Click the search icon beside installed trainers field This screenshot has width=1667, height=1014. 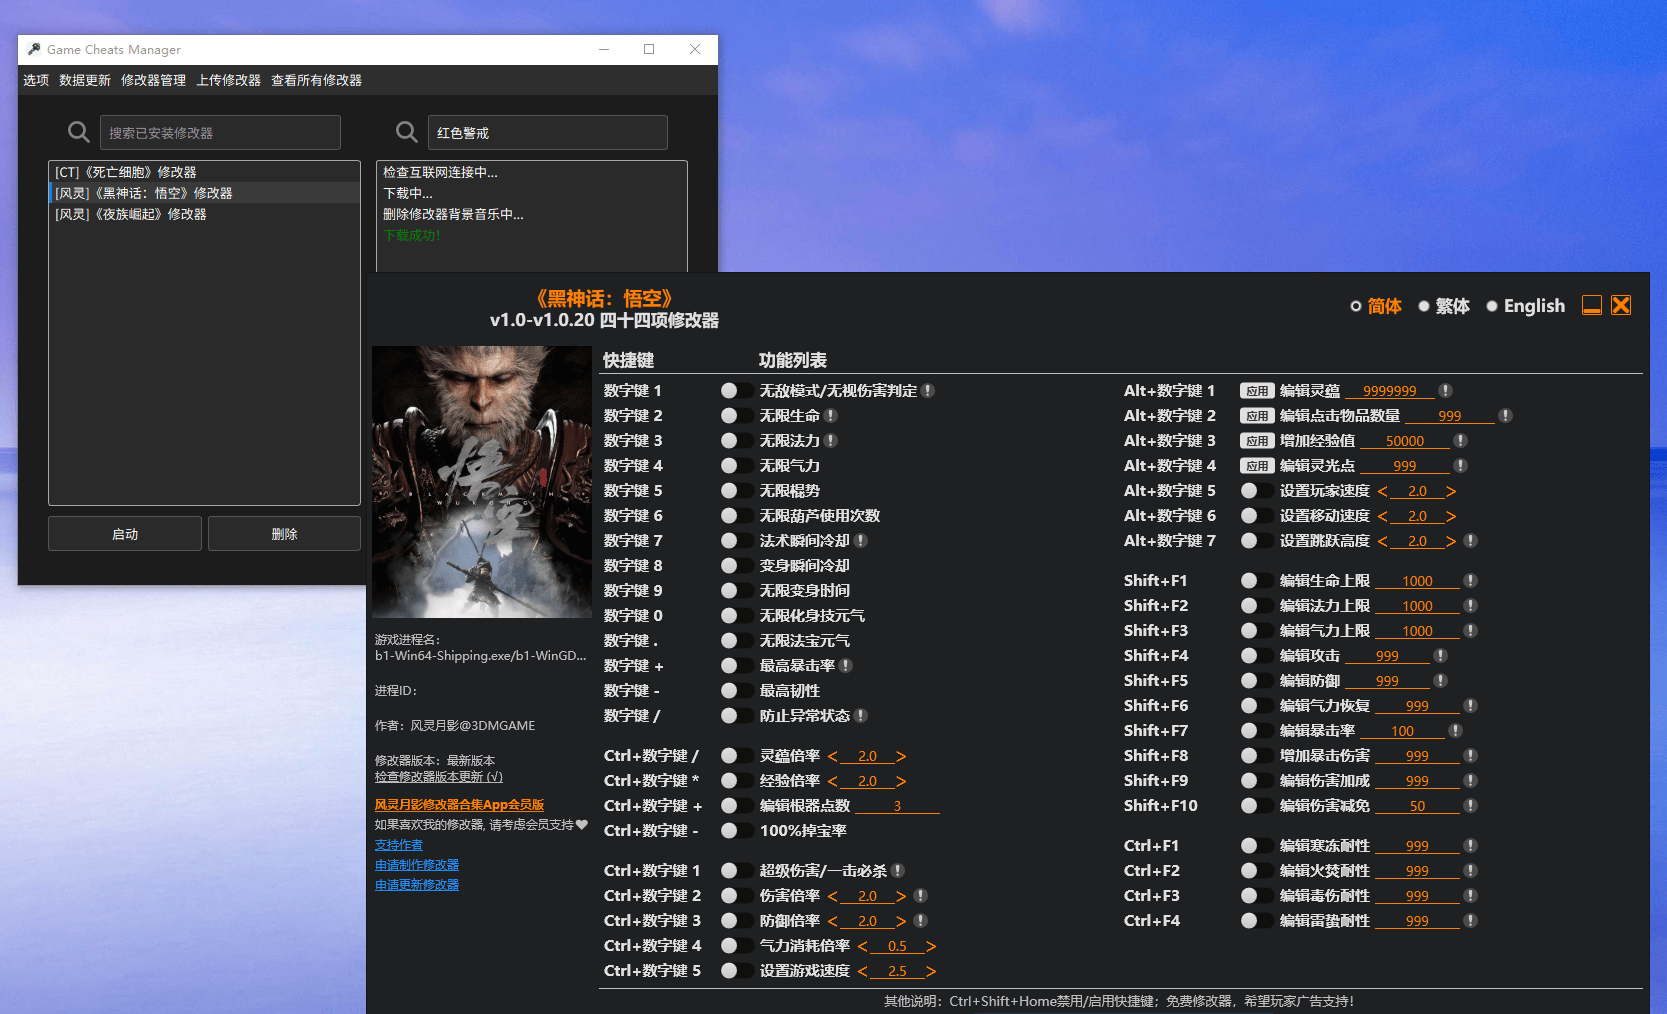point(78,132)
